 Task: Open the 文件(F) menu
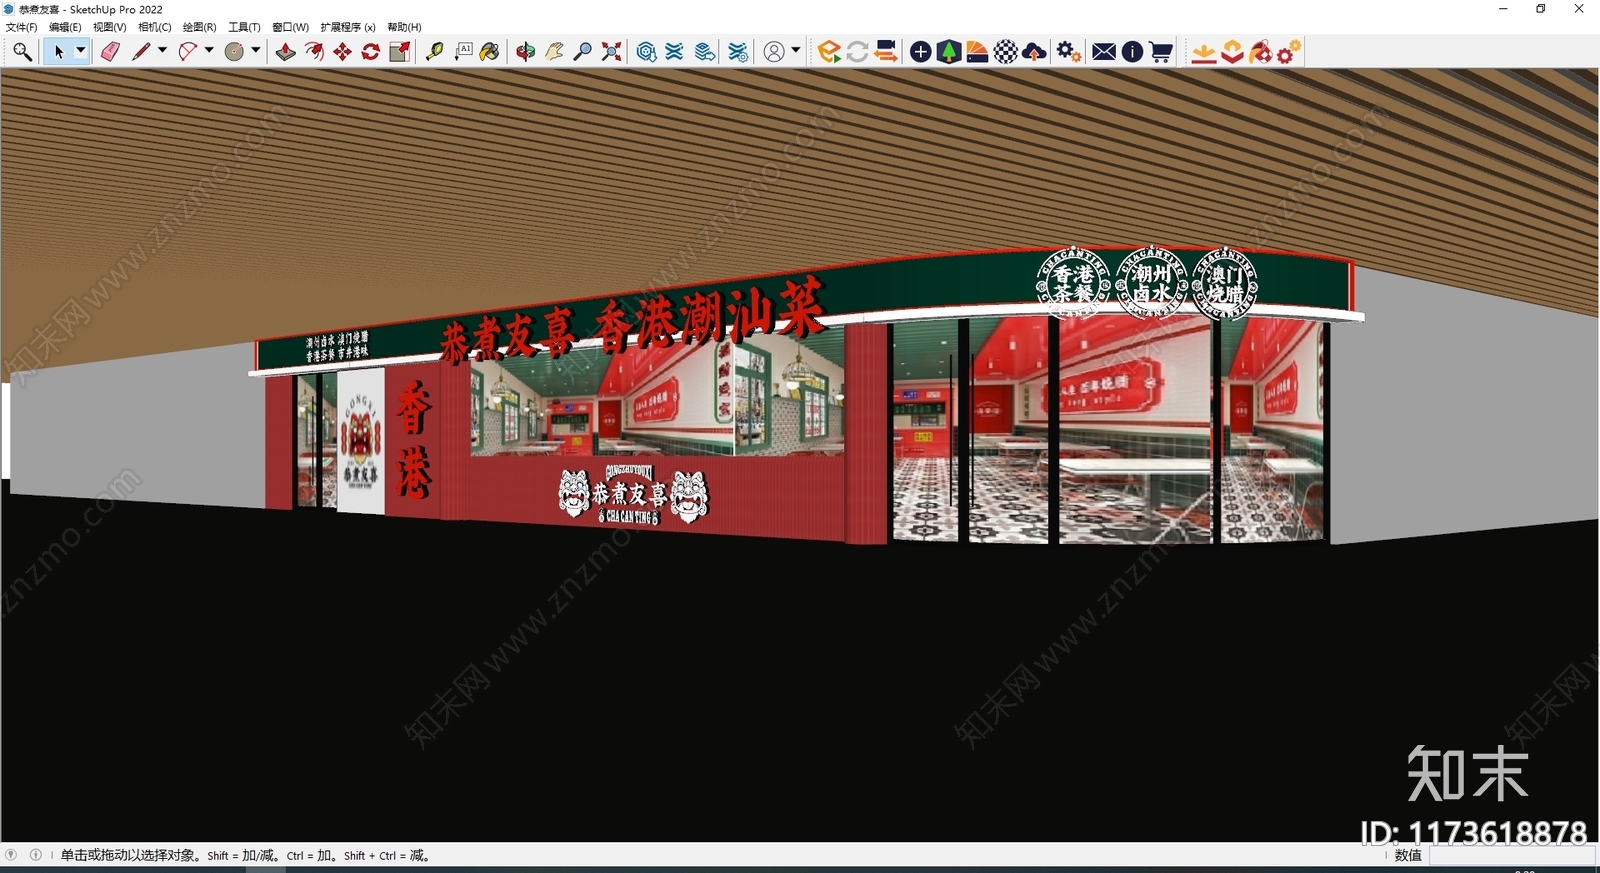22,27
